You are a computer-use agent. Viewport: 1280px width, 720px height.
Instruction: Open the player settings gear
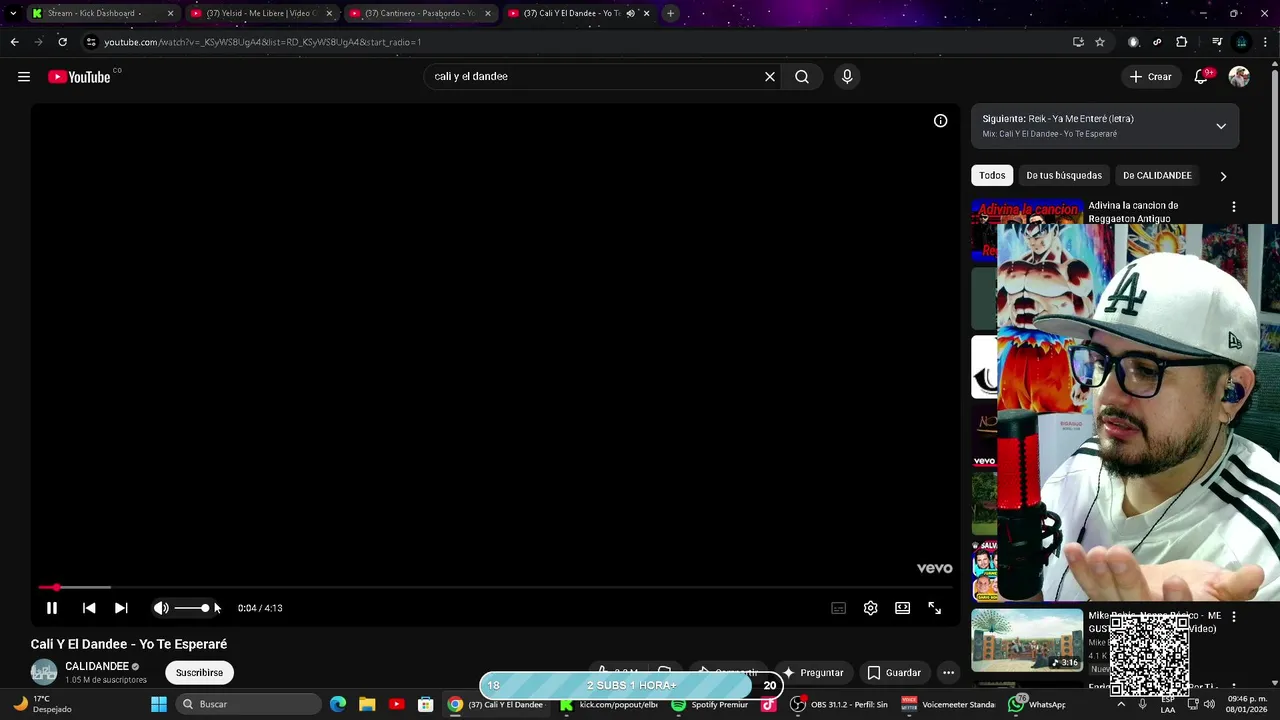click(870, 608)
